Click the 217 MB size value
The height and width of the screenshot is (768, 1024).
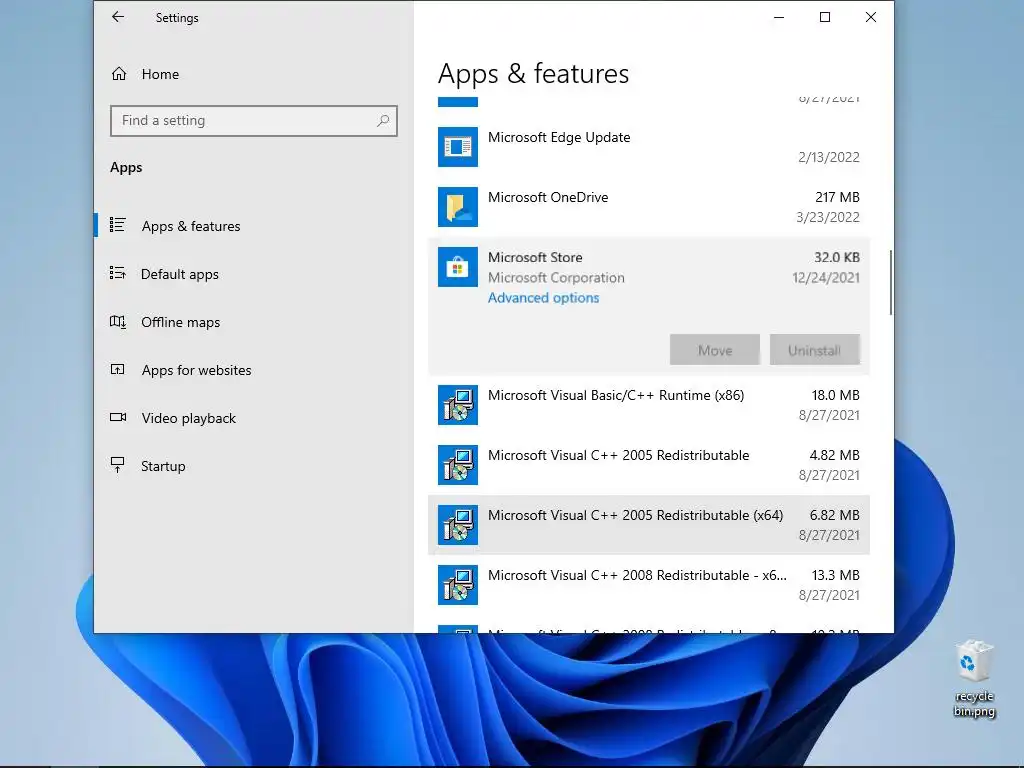click(837, 197)
